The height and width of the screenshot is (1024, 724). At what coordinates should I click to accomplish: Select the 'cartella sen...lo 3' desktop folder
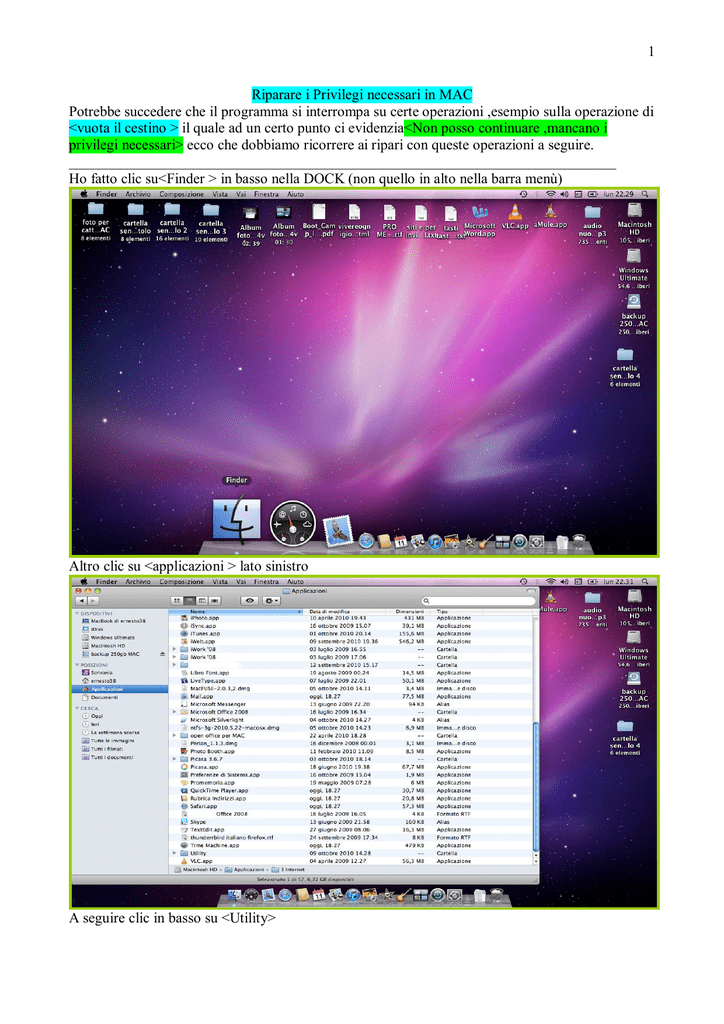tap(211, 222)
